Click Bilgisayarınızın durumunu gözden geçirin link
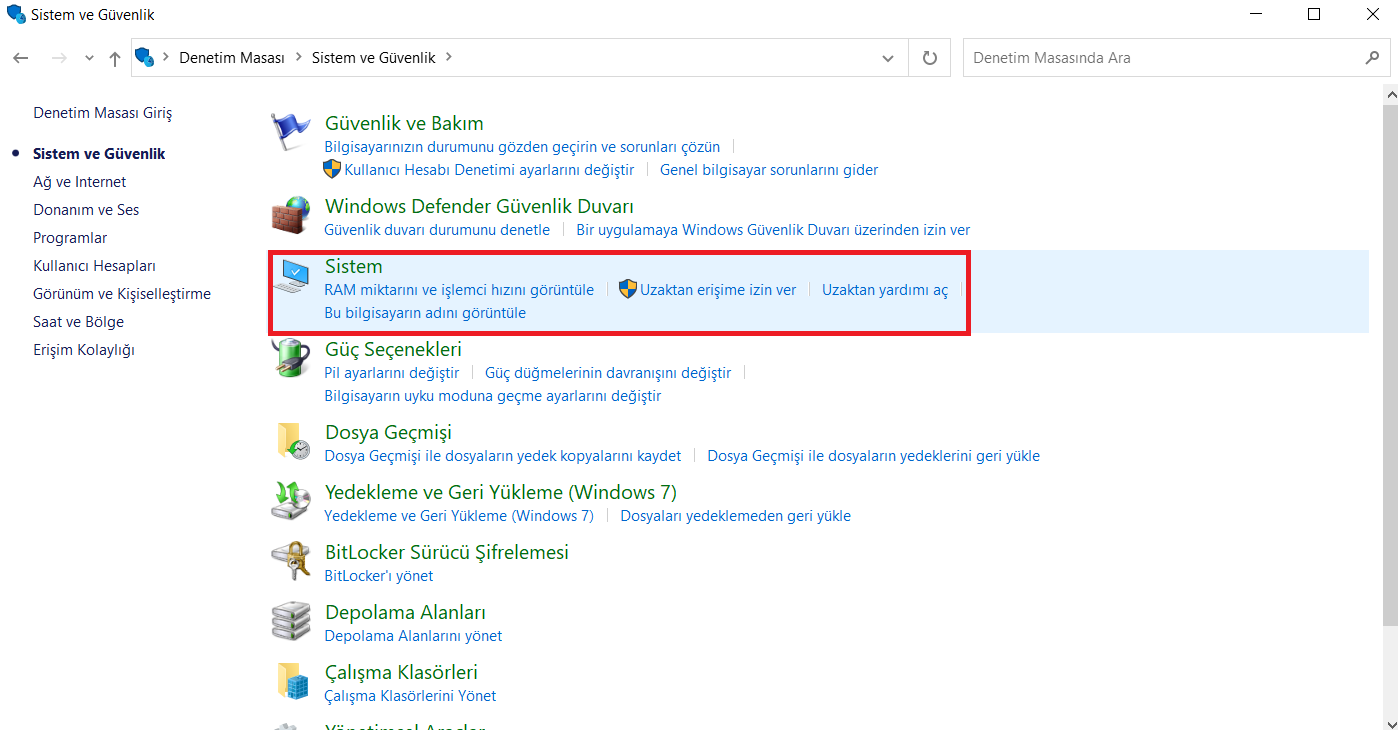This screenshot has width=1398, height=730. 522,146
